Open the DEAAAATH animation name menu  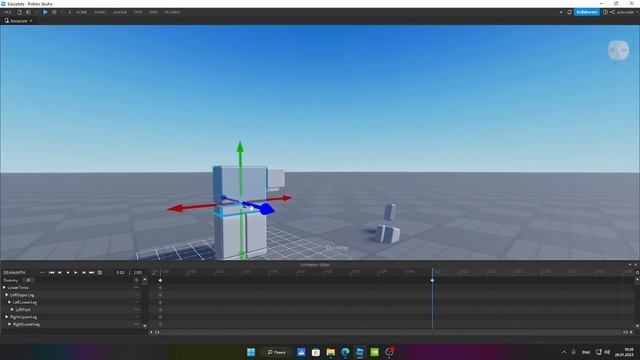click(15, 273)
